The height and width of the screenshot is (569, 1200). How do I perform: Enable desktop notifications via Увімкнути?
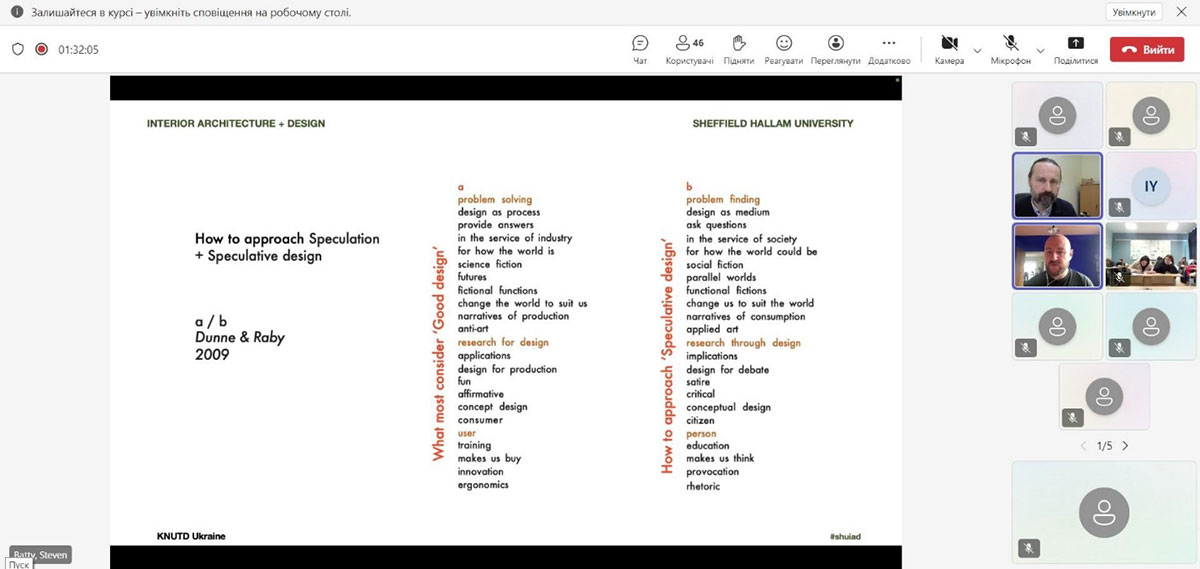[x=1134, y=12]
